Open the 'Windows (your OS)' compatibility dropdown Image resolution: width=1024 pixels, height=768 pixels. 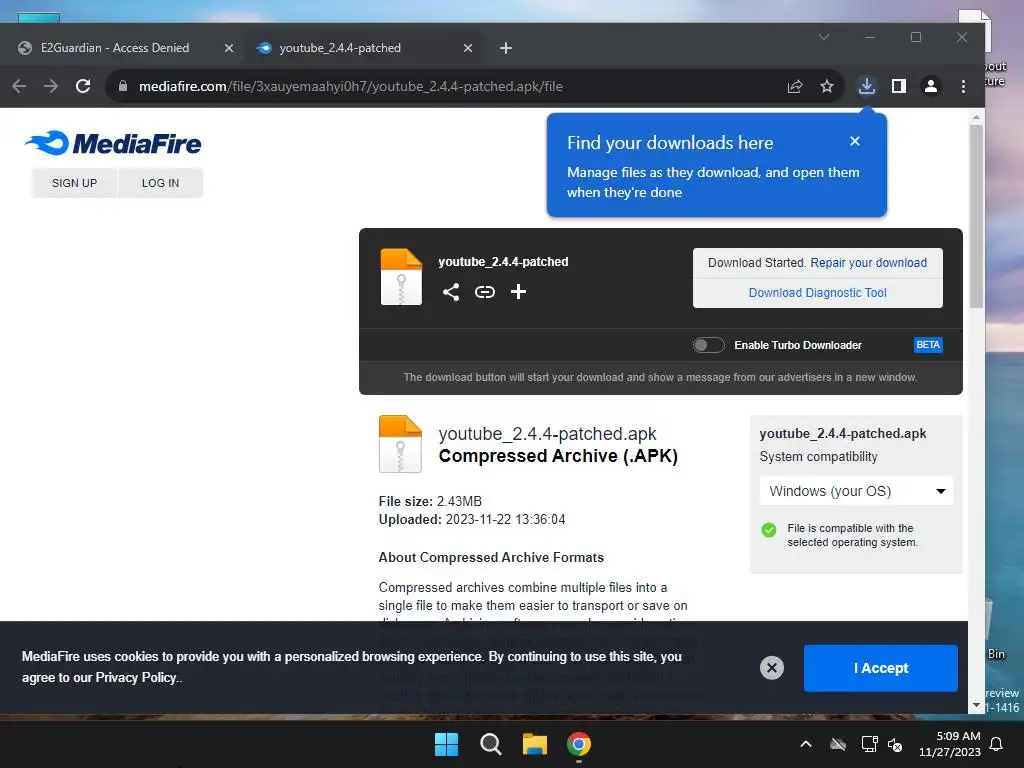(856, 491)
